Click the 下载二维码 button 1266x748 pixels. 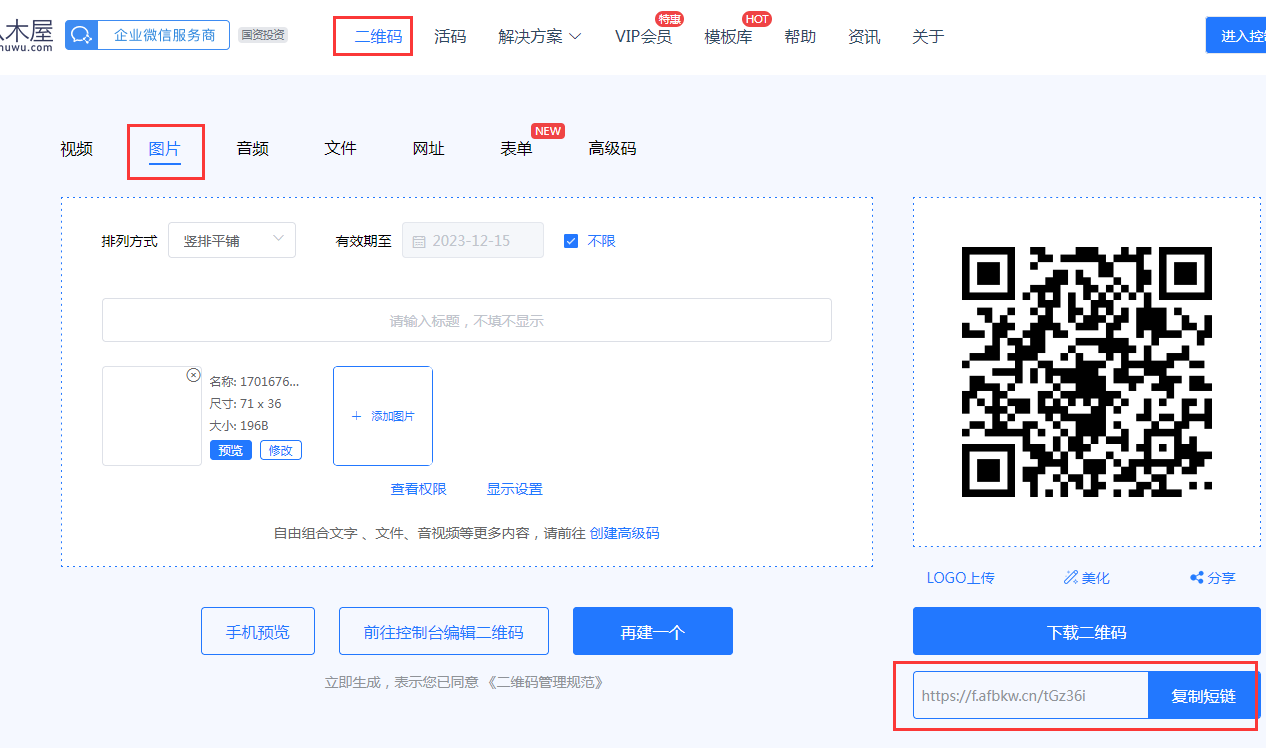pos(1087,631)
